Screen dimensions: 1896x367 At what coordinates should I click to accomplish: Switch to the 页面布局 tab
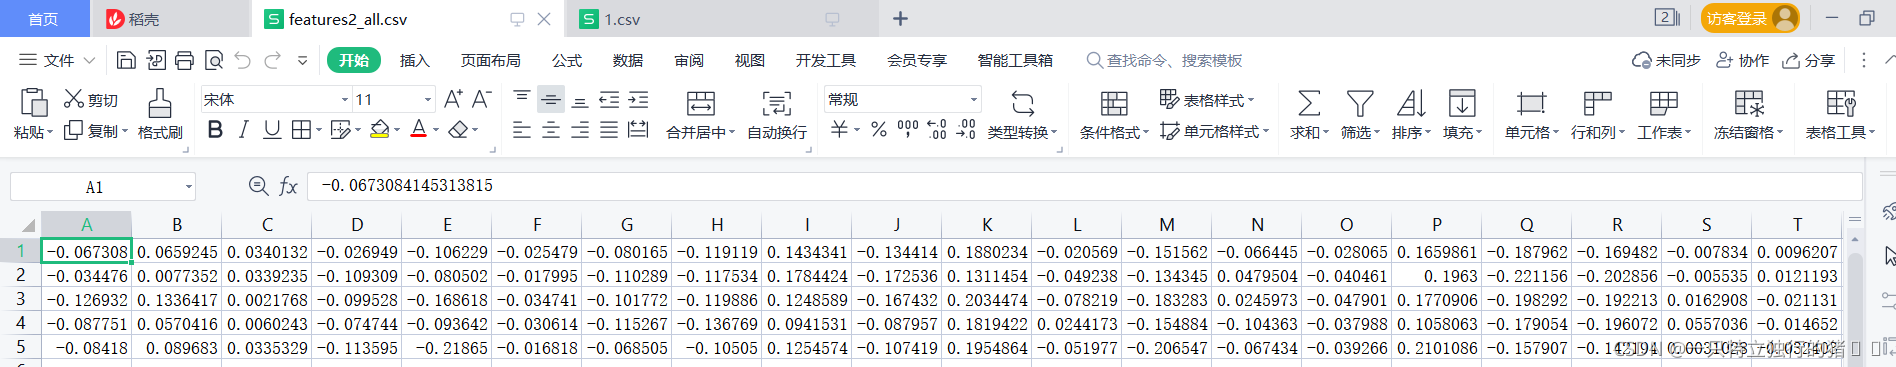pos(490,61)
